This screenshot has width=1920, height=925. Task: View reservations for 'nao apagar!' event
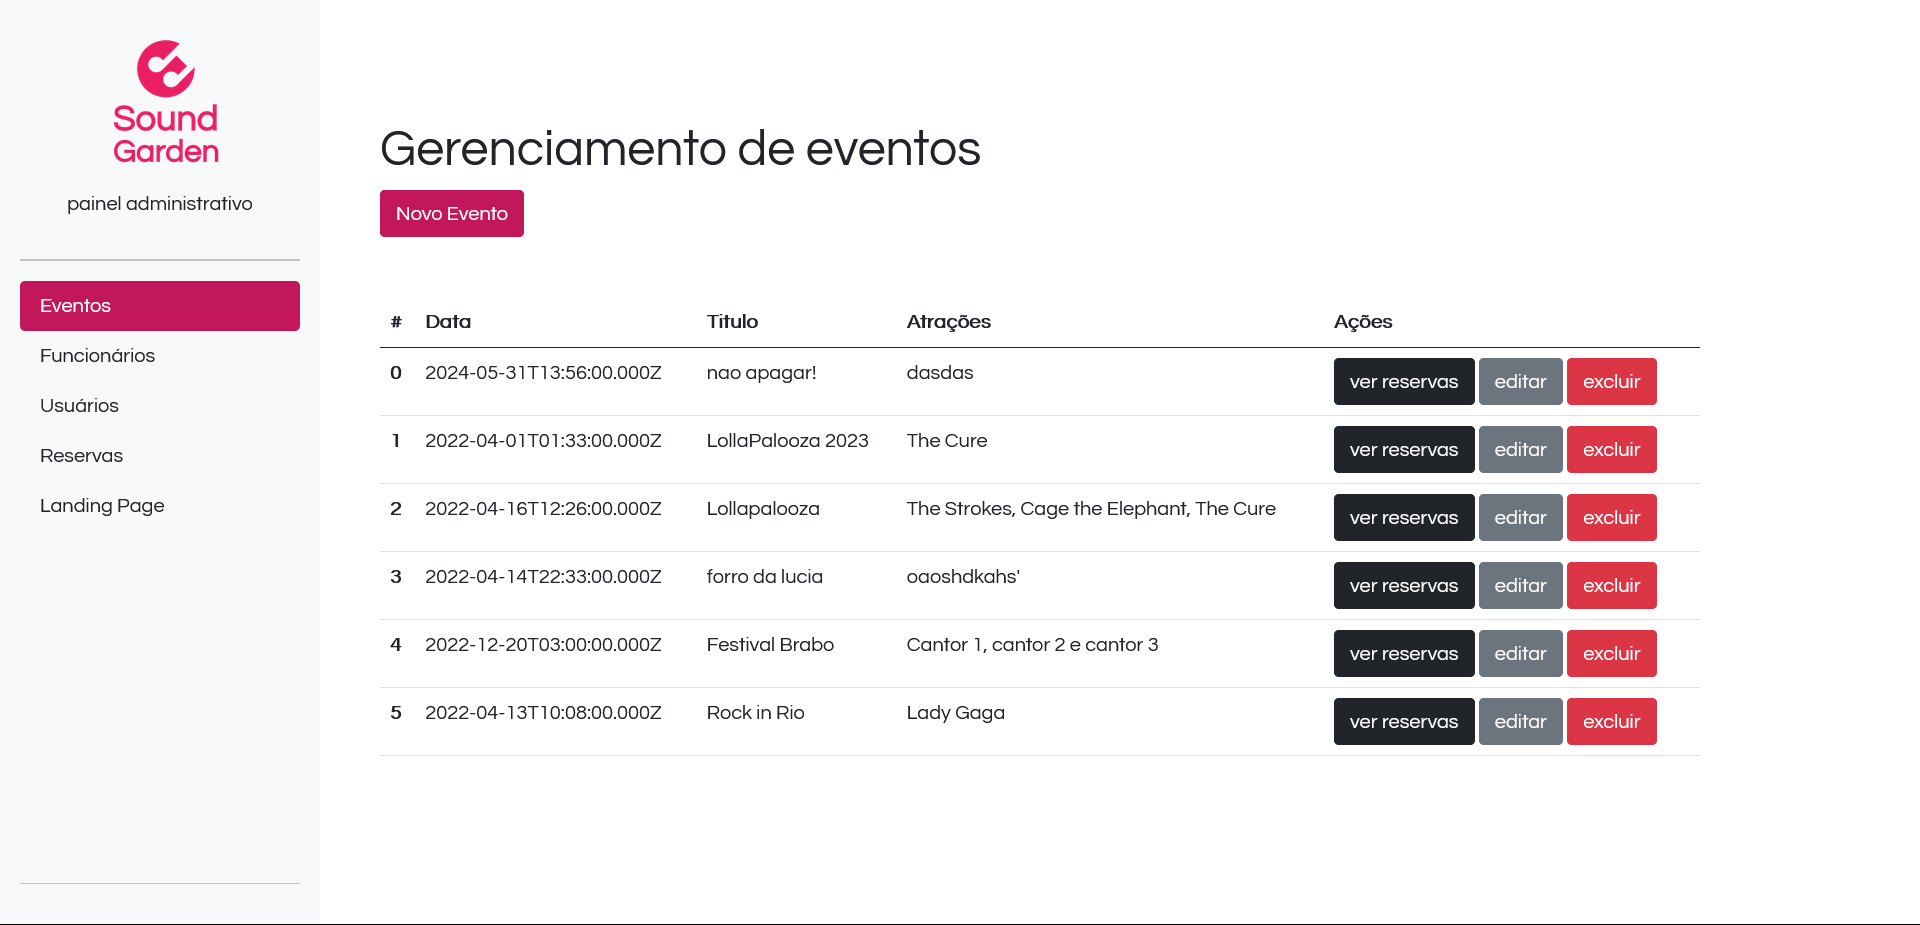pos(1404,381)
